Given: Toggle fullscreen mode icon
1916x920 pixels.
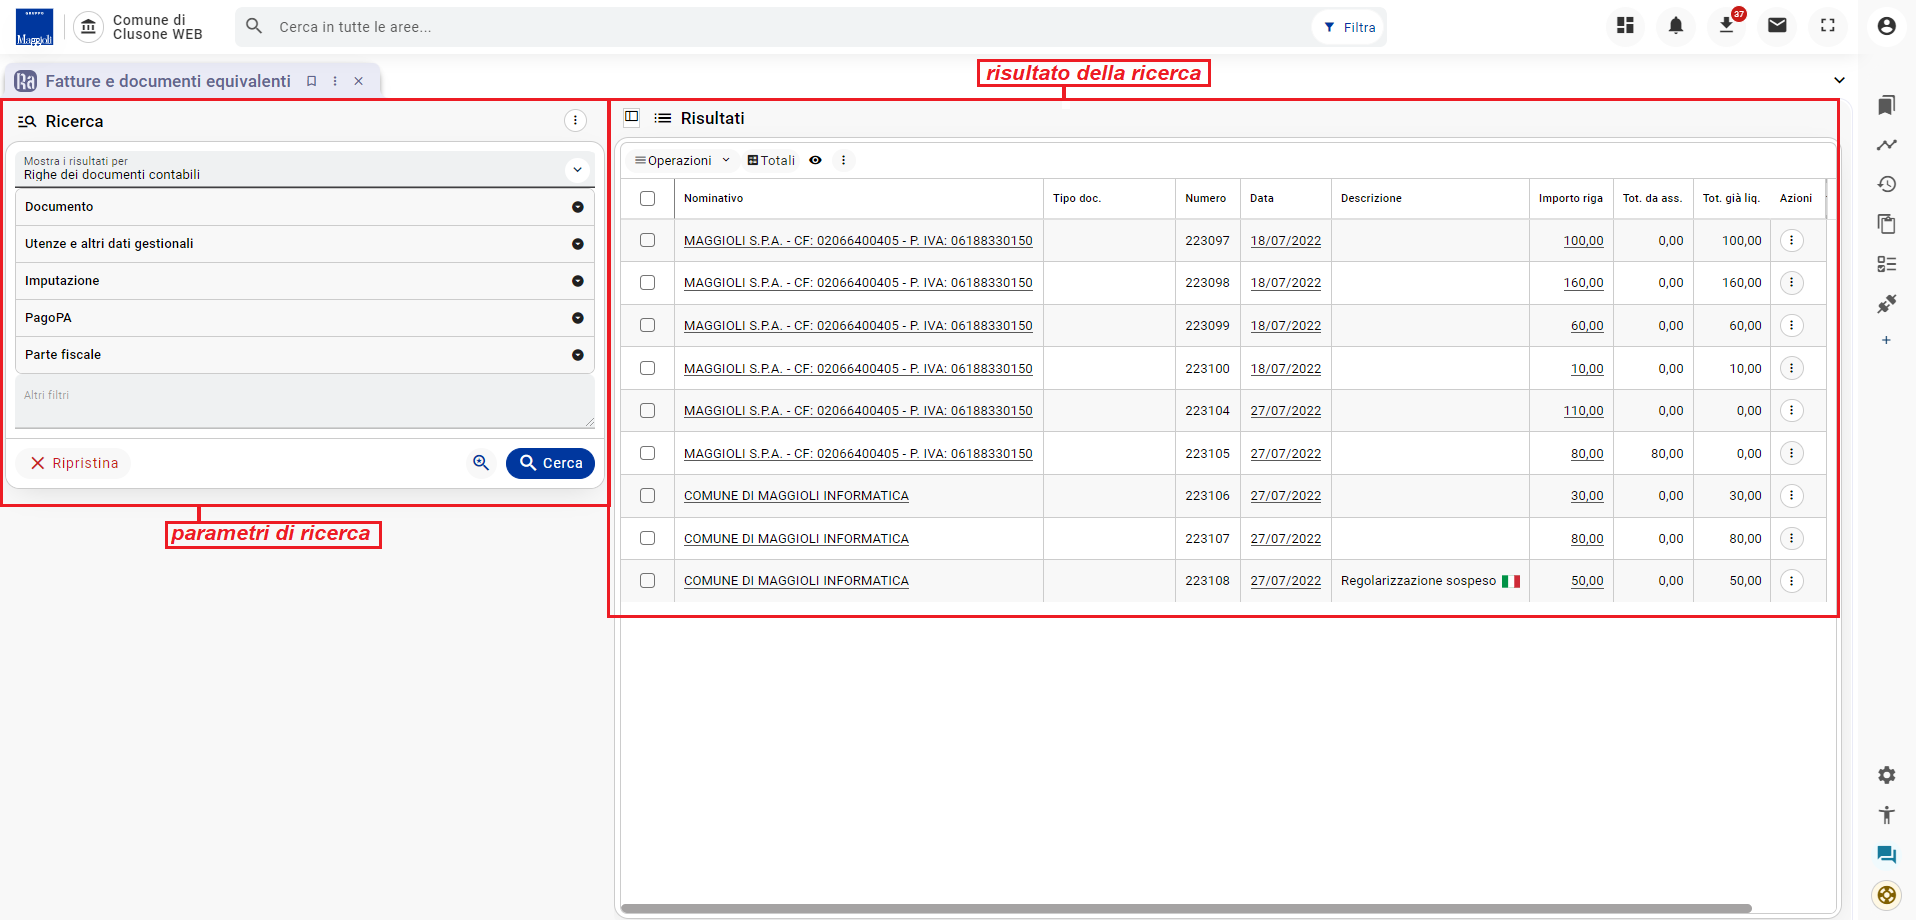Looking at the screenshot, I should (1828, 26).
